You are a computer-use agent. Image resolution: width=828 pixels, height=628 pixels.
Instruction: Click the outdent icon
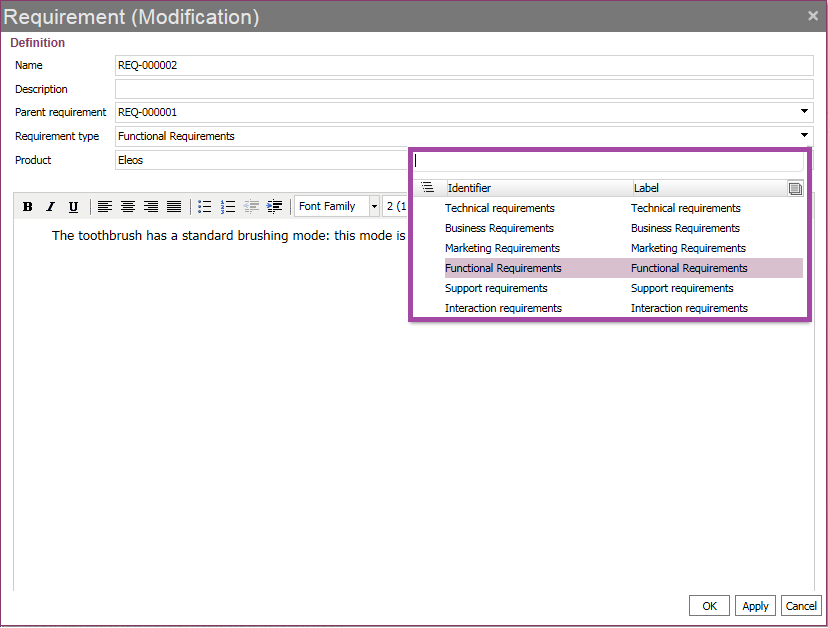(x=251, y=207)
